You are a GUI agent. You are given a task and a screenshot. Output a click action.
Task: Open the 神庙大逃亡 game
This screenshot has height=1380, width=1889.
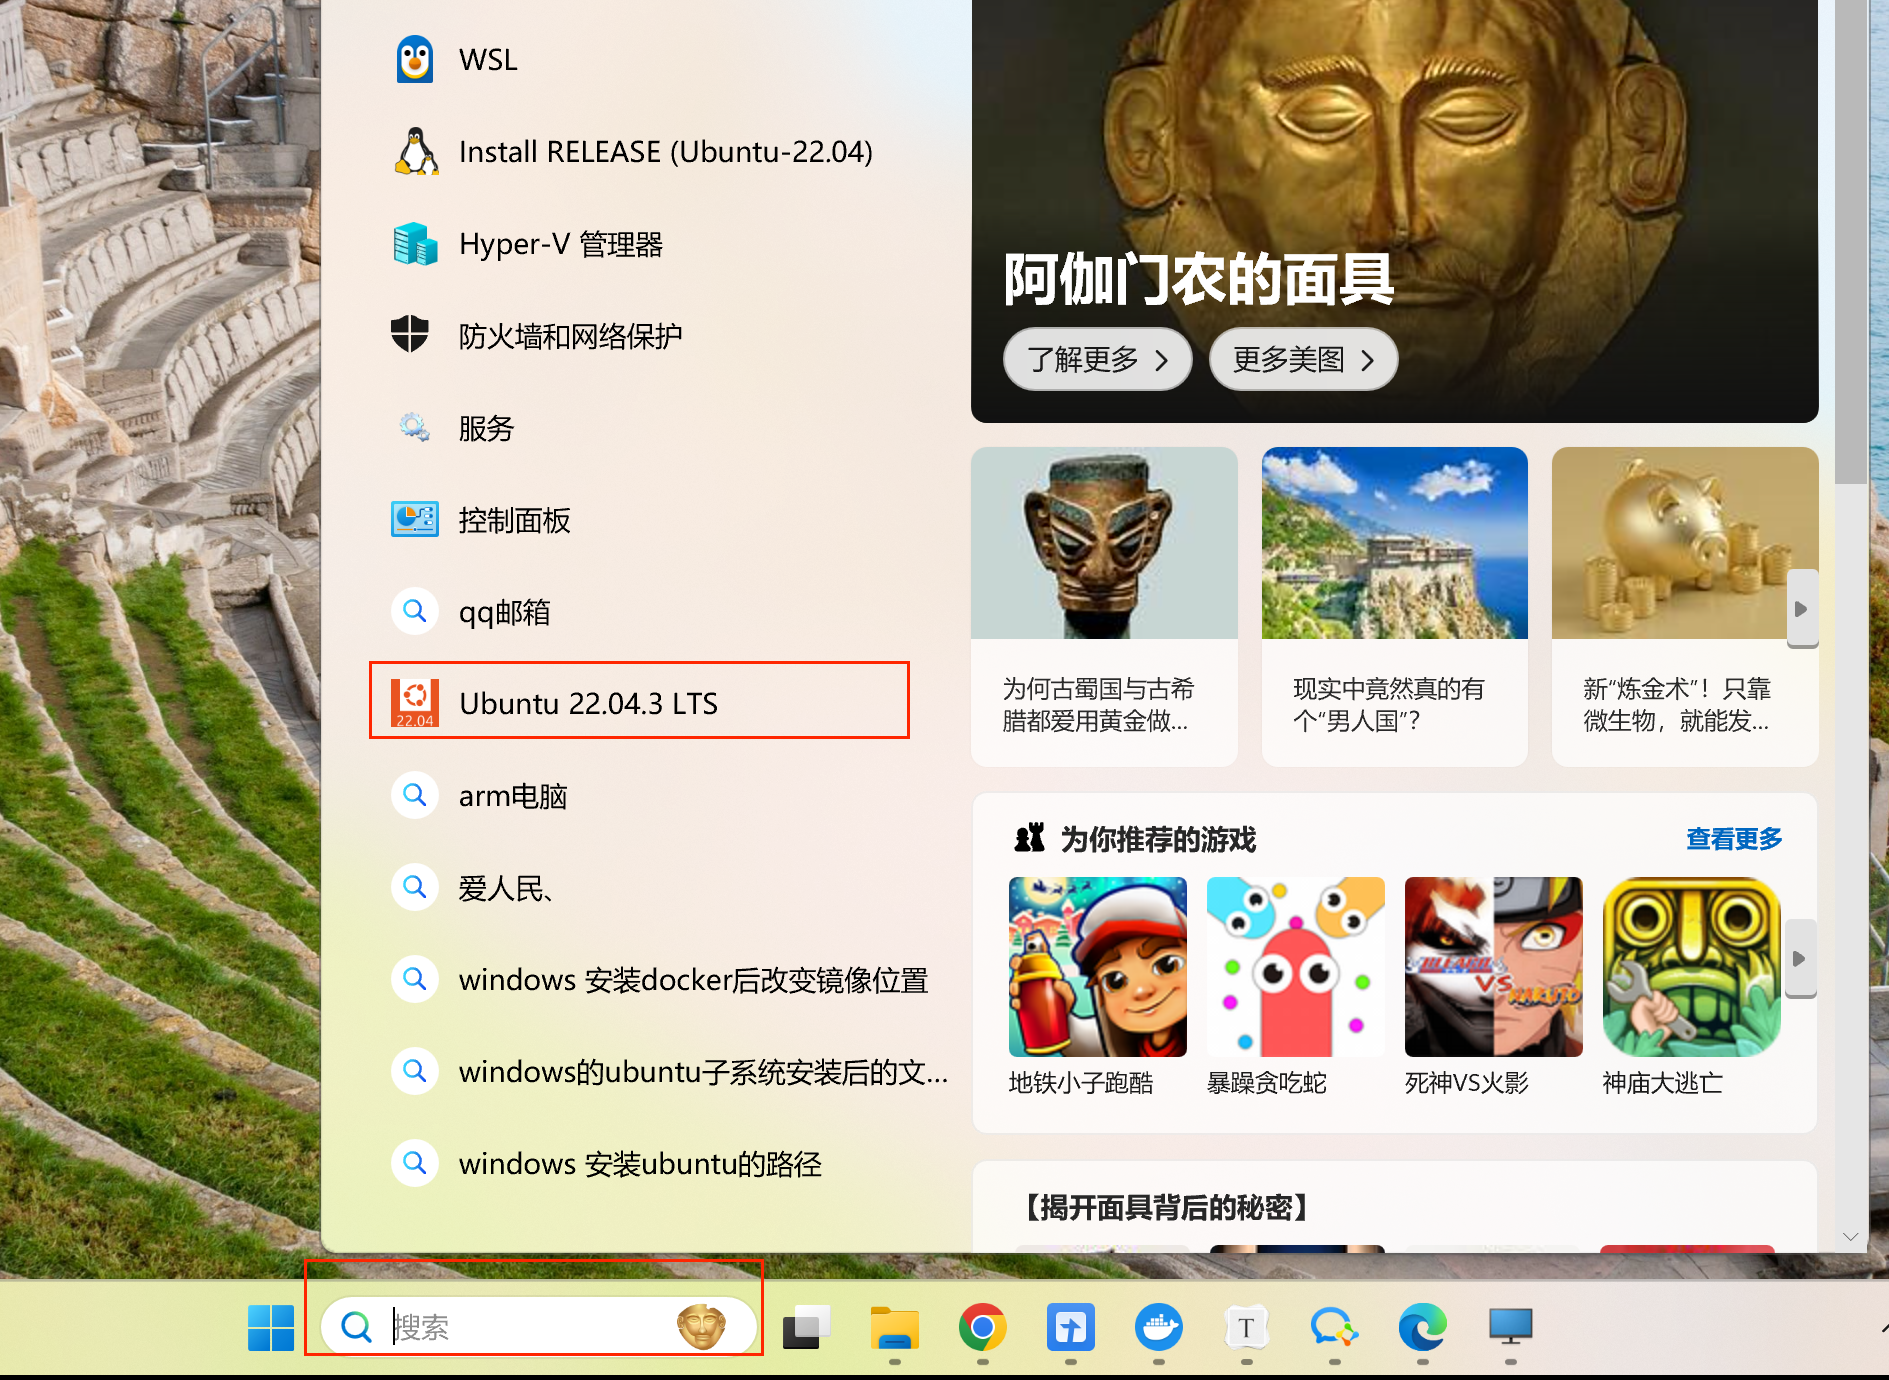tap(1691, 987)
